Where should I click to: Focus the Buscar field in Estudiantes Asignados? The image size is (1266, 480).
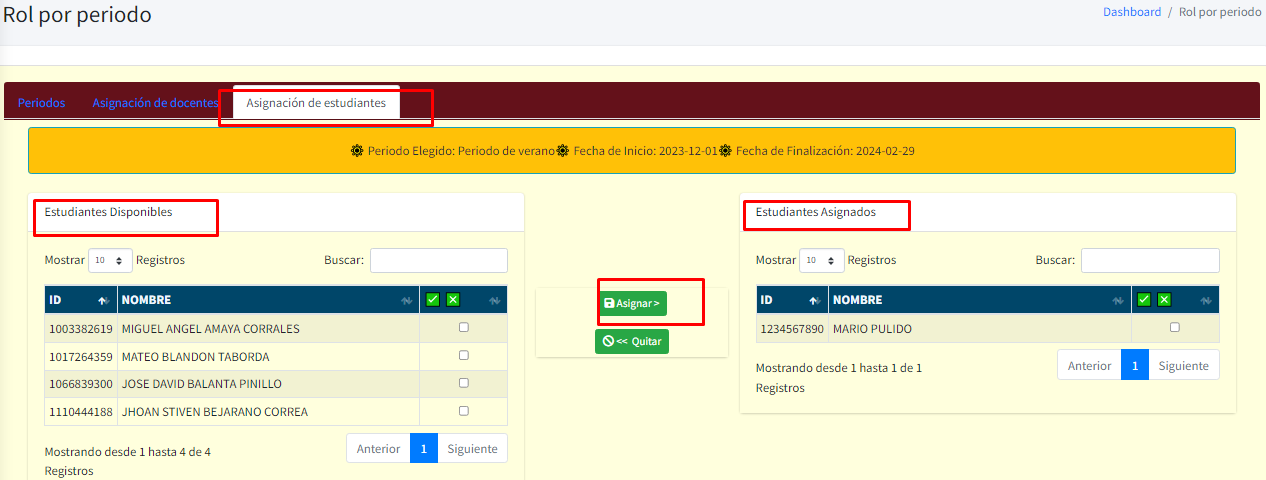point(1150,260)
